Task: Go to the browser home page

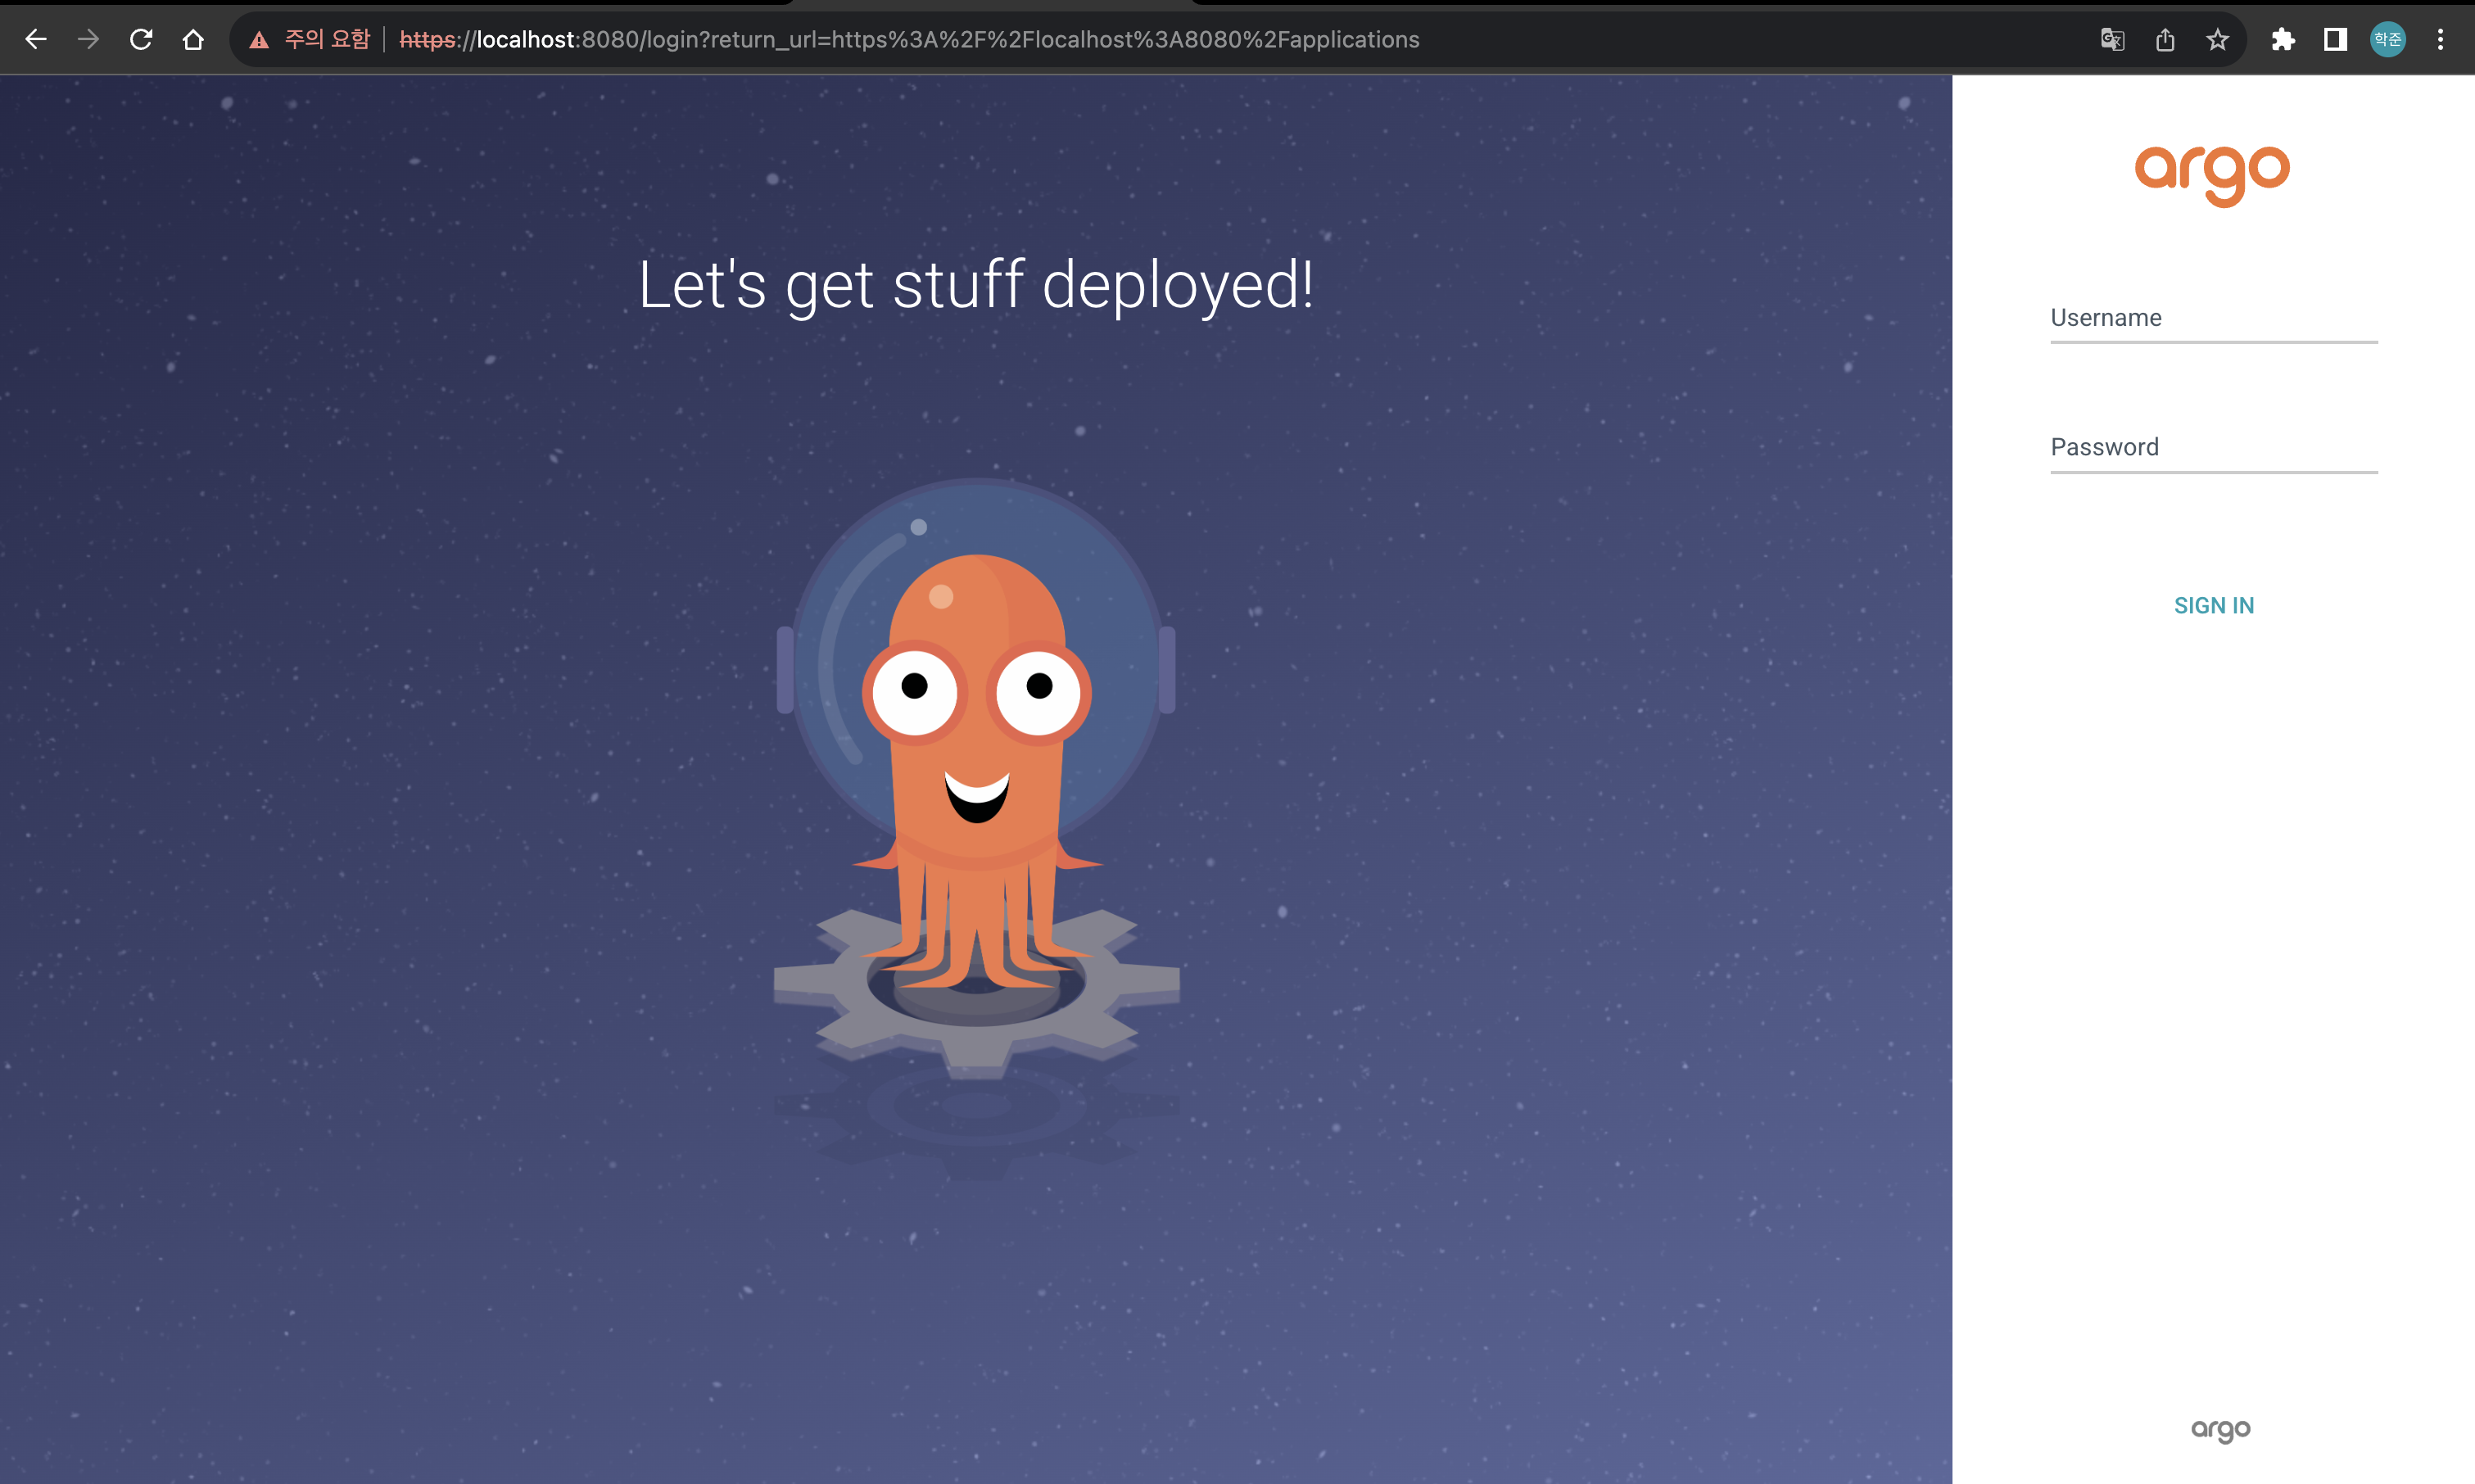Action: tap(193, 39)
